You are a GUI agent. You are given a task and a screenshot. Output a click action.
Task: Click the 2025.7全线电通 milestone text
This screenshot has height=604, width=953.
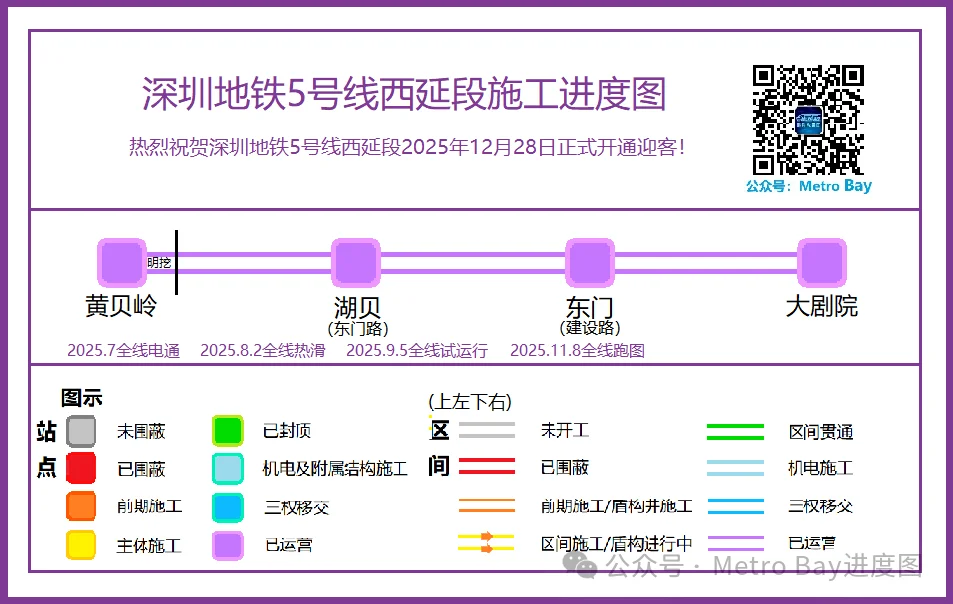[x=124, y=350]
